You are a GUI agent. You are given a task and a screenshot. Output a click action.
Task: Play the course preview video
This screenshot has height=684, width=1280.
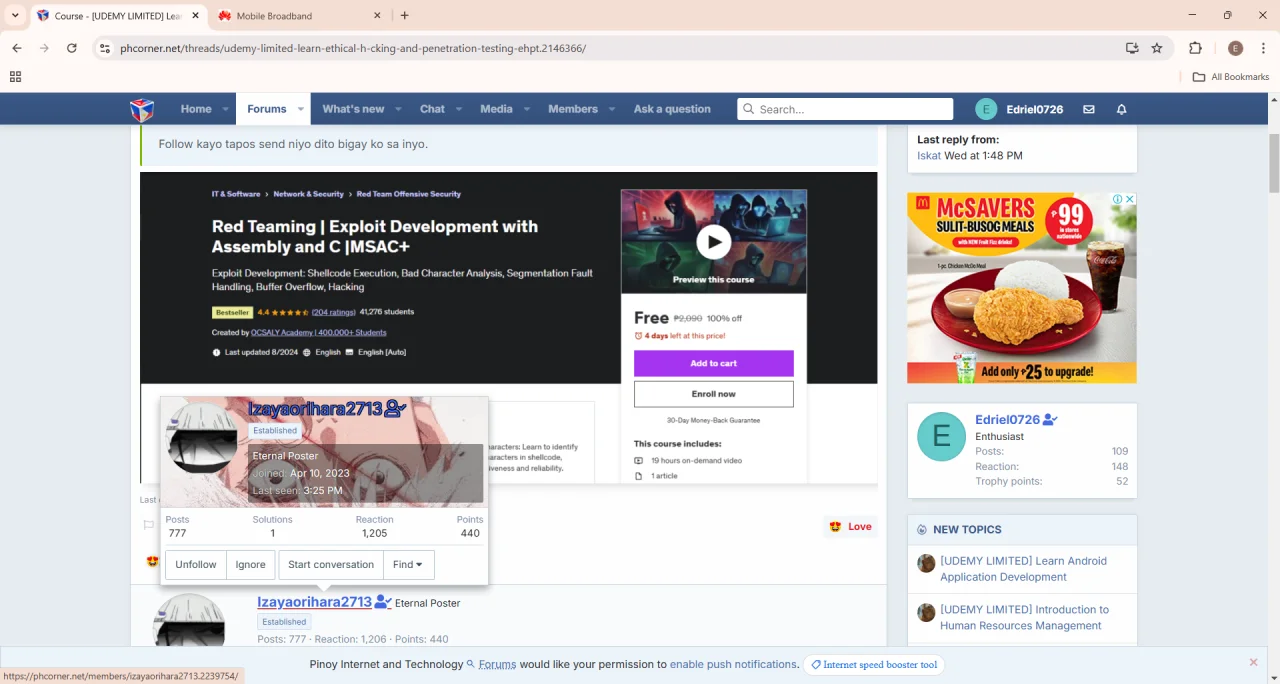[x=713, y=241]
